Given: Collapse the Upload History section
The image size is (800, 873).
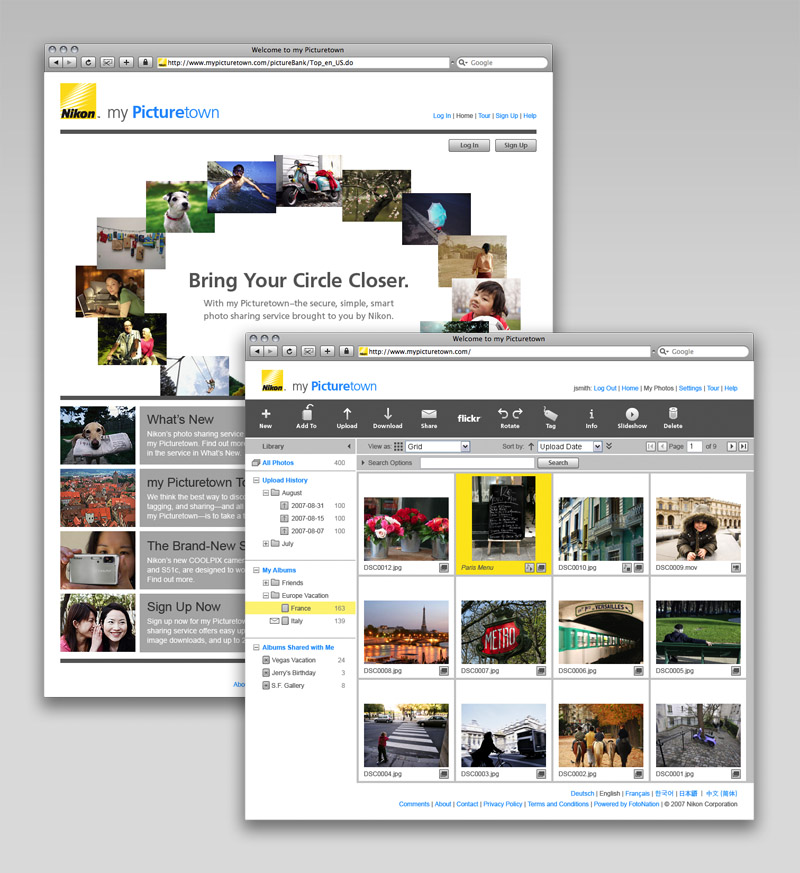Looking at the screenshot, I should pyautogui.click(x=256, y=480).
